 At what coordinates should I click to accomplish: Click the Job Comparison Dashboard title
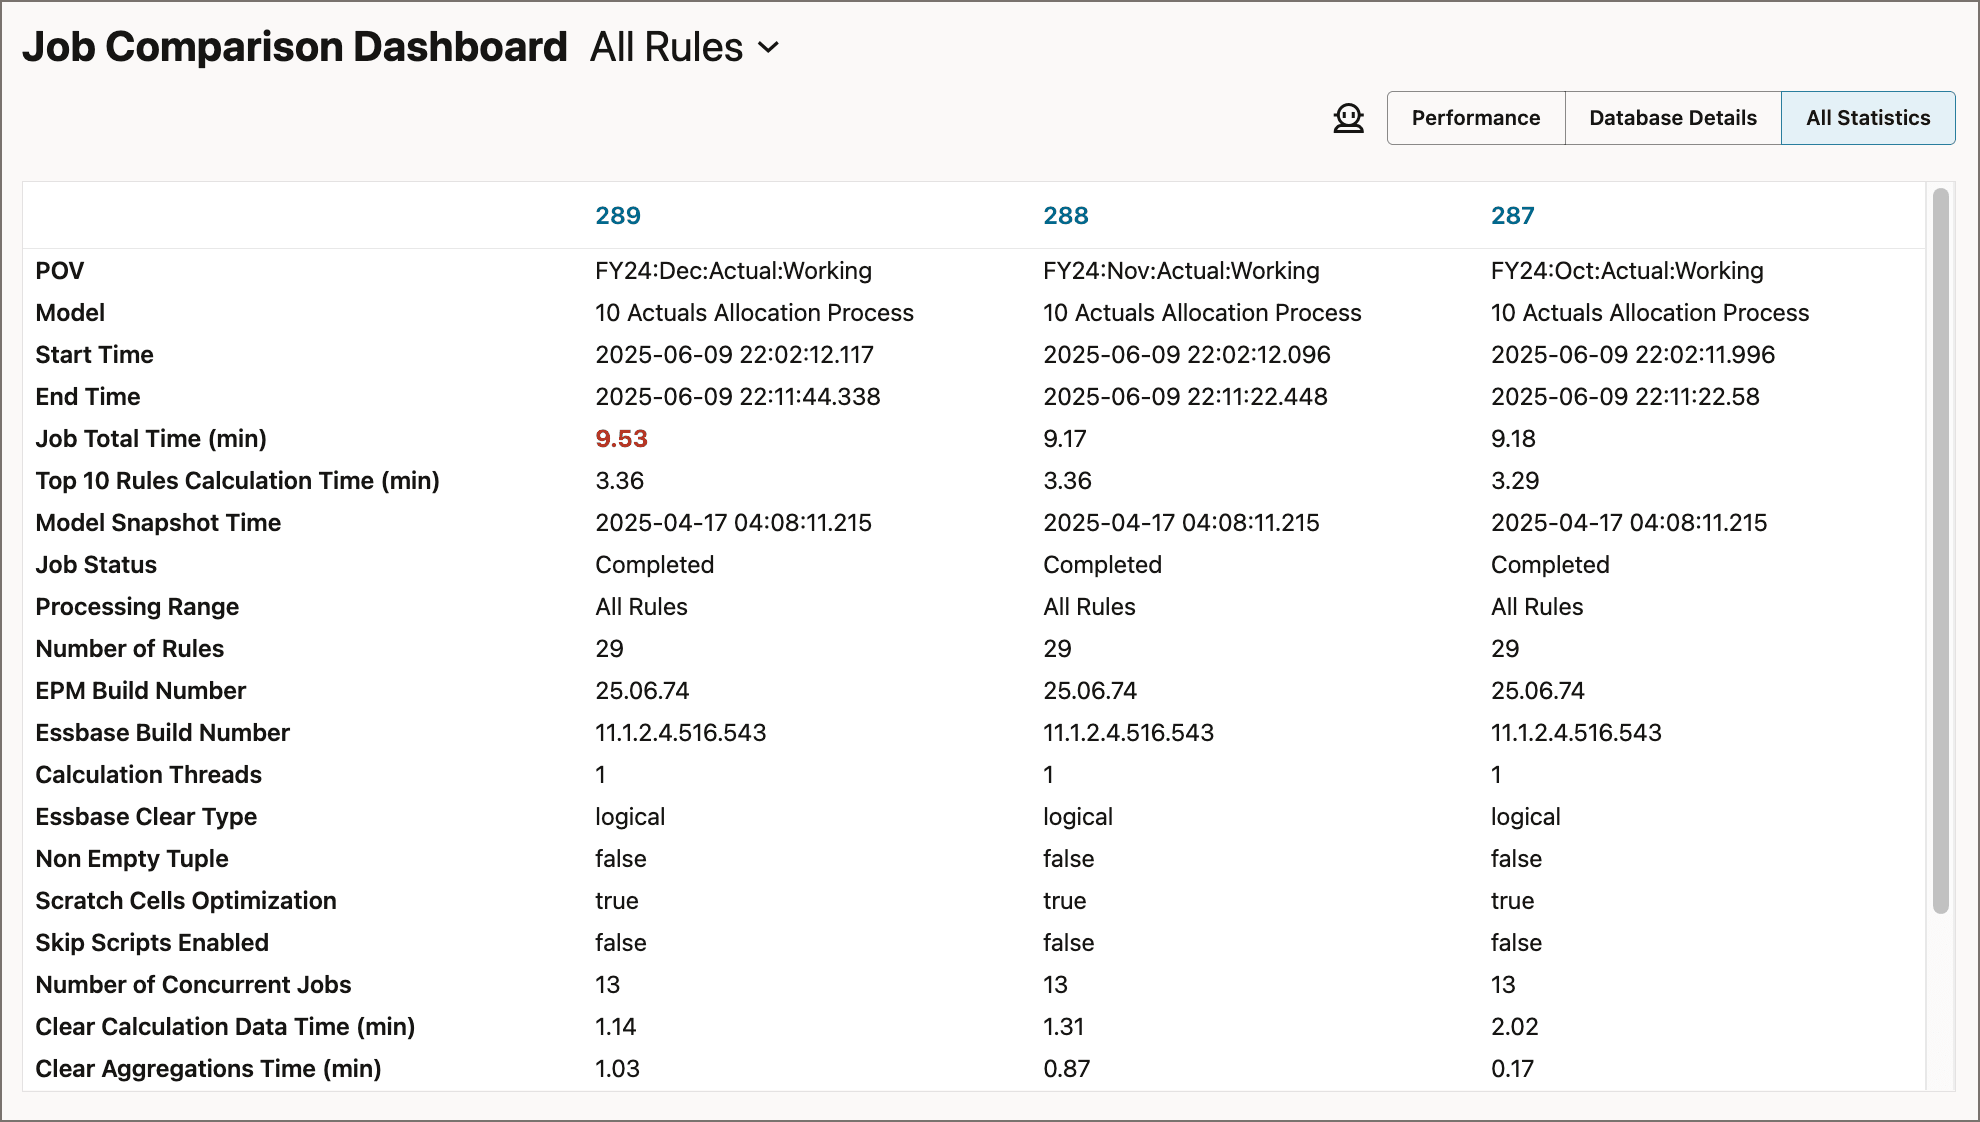(295, 47)
